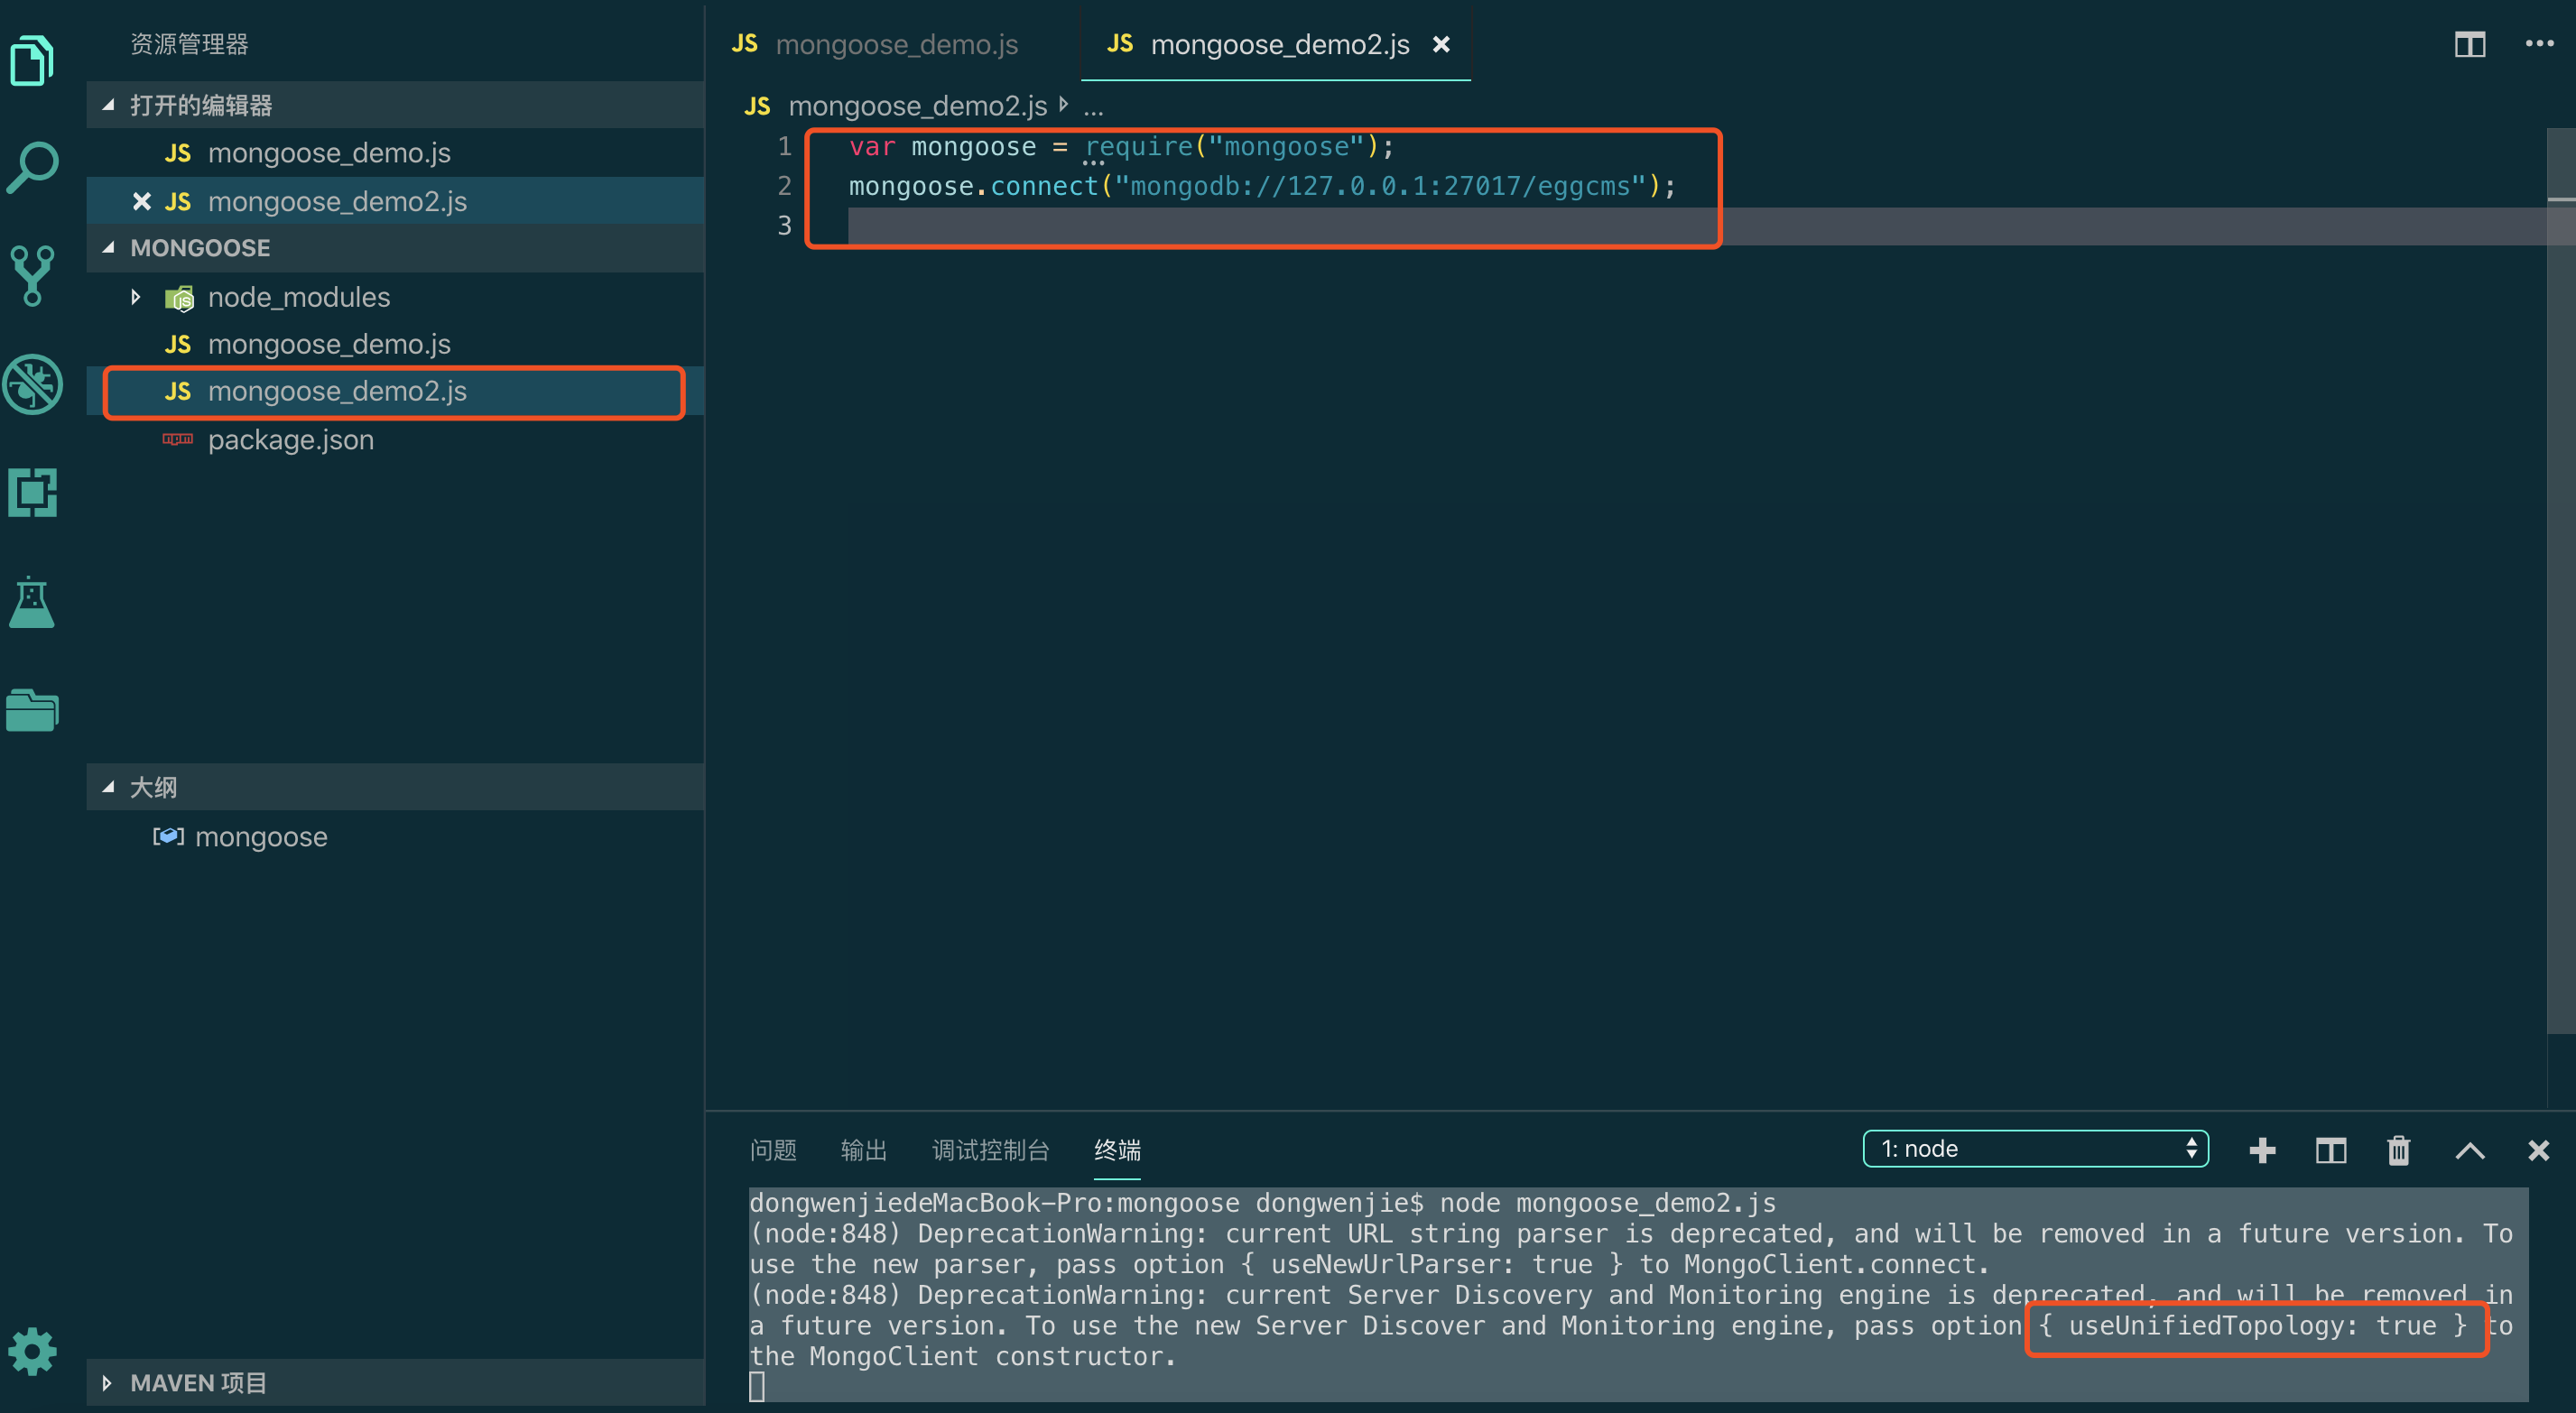Open package.json in the file tree

[x=290, y=440]
